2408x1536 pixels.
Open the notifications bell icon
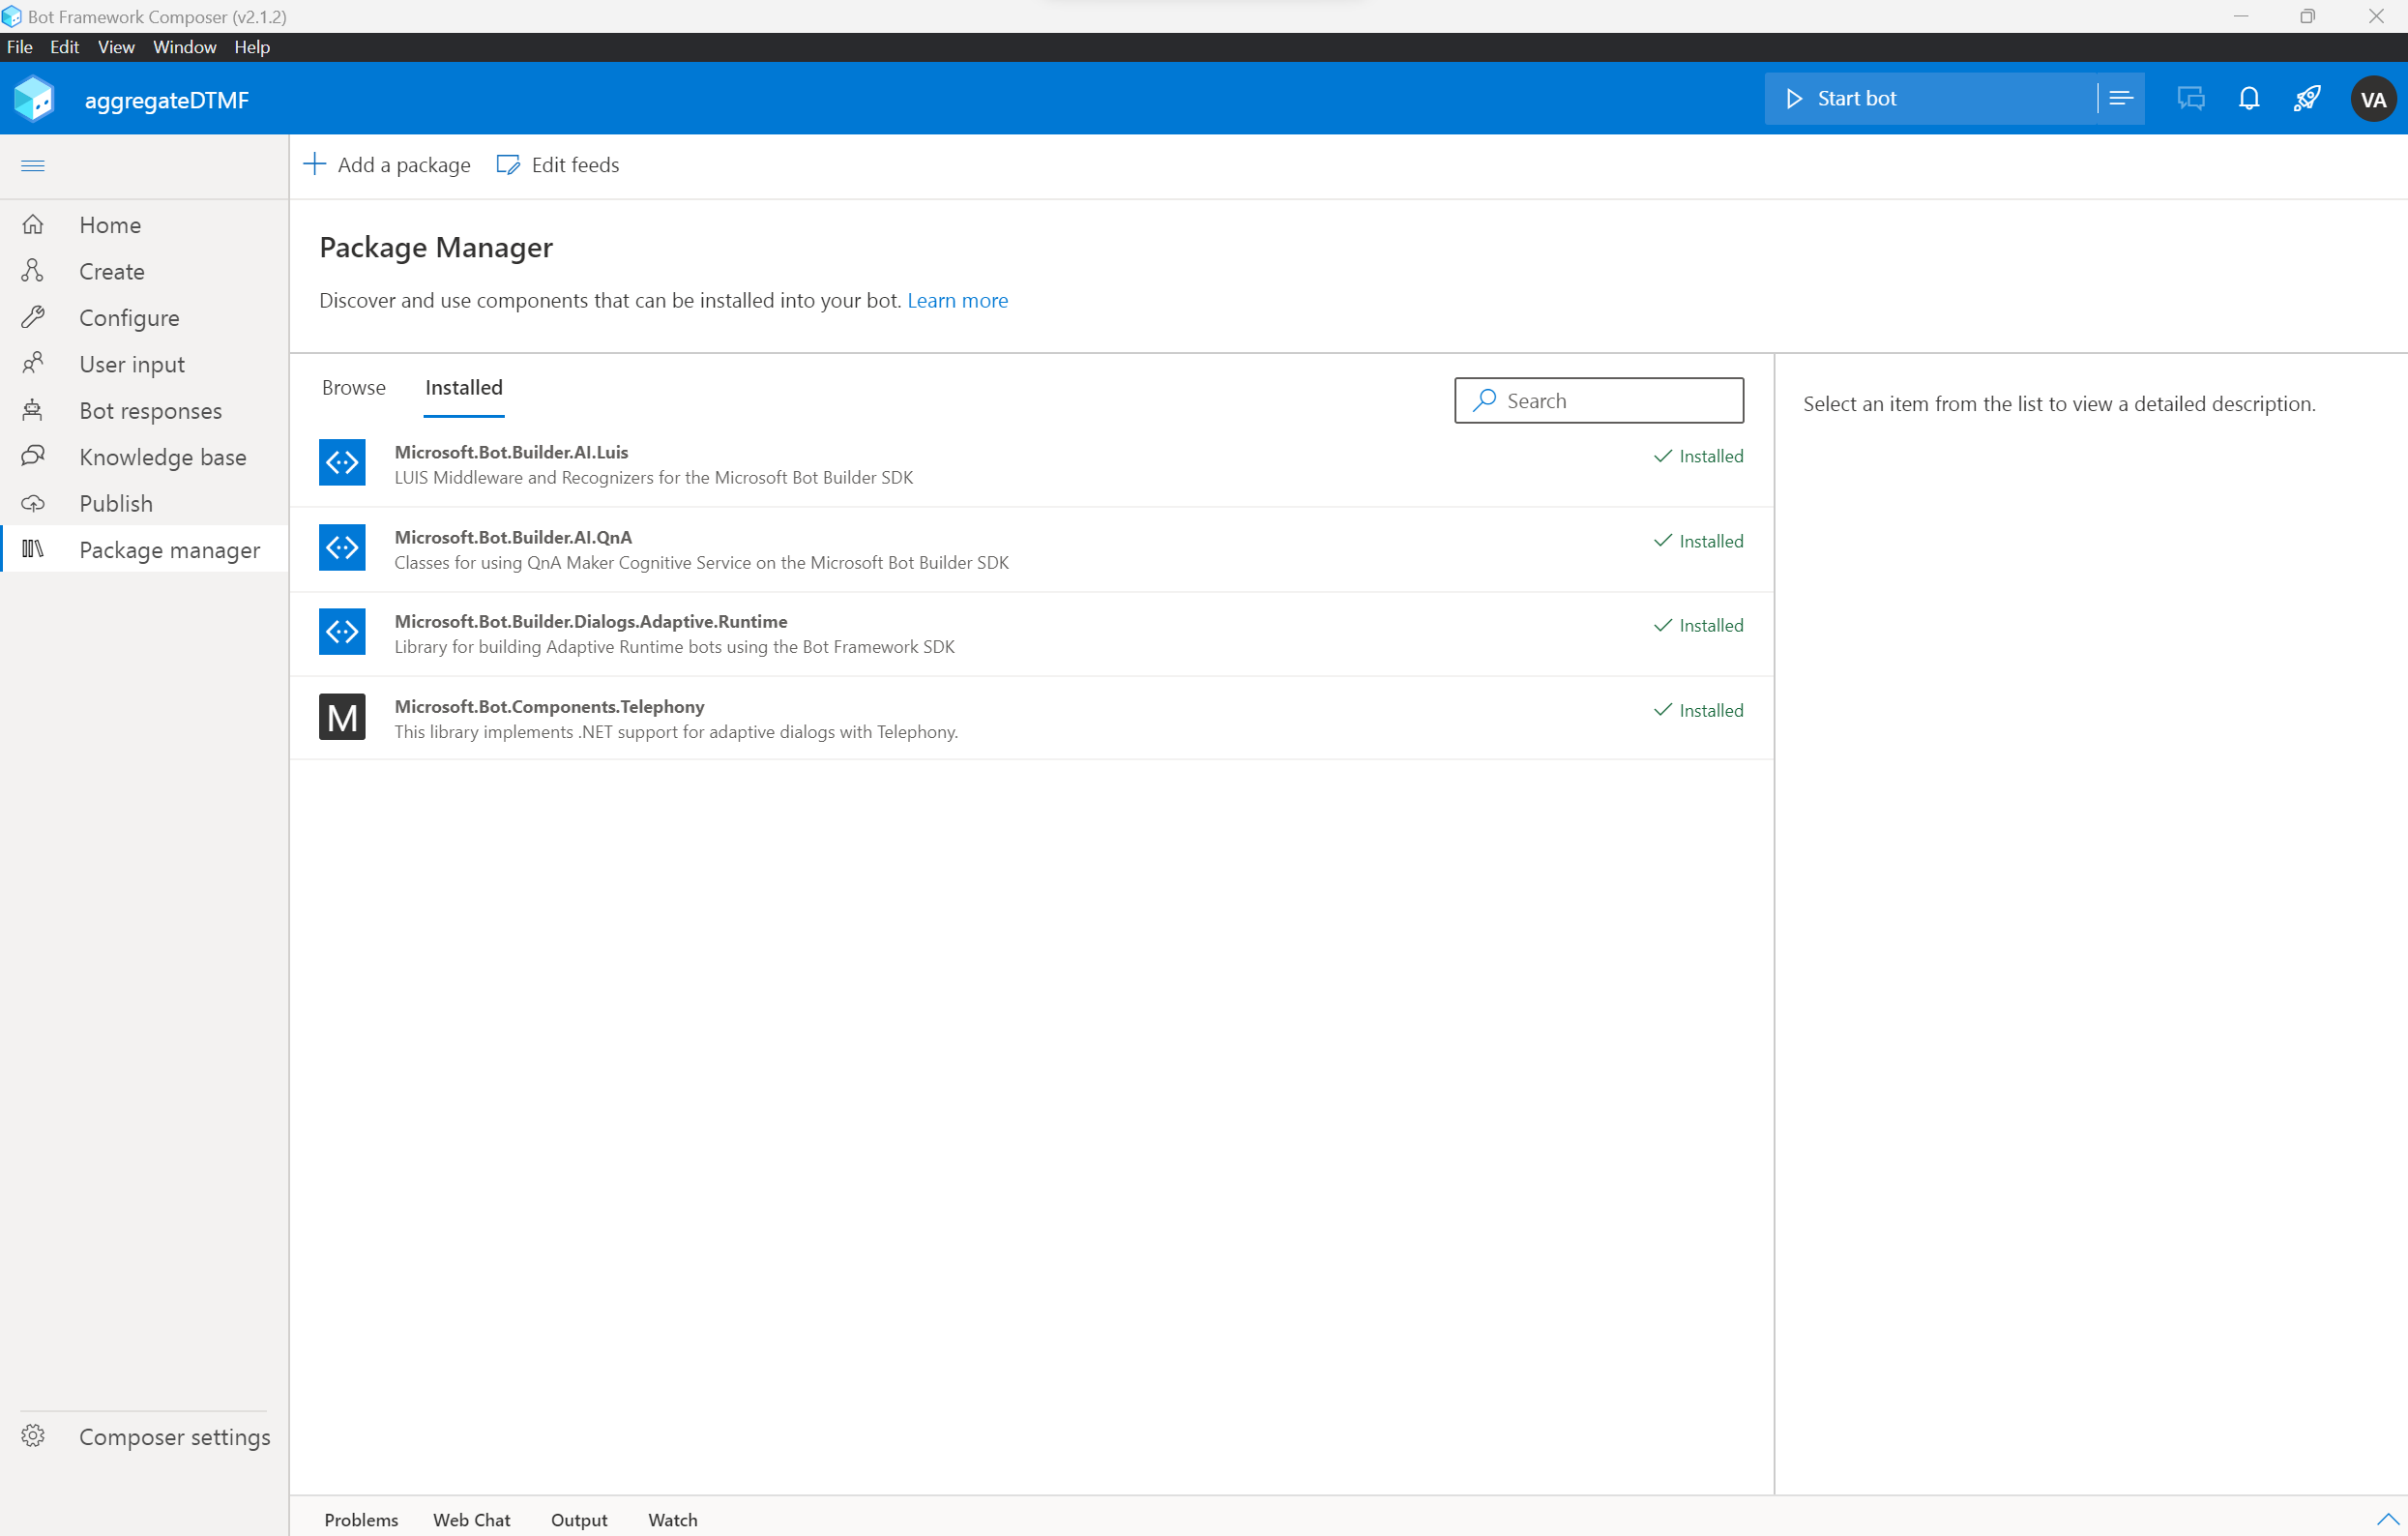point(2249,98)
